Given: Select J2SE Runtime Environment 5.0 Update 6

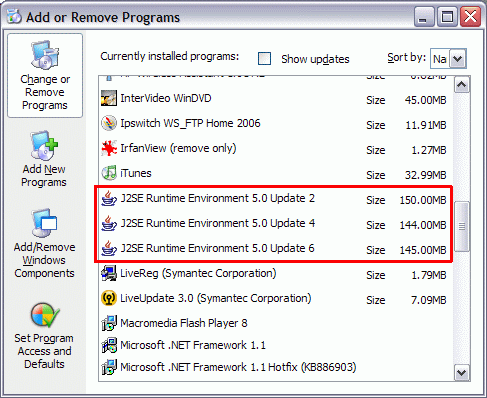Looking at the screenshot, I should pos(275,249).
